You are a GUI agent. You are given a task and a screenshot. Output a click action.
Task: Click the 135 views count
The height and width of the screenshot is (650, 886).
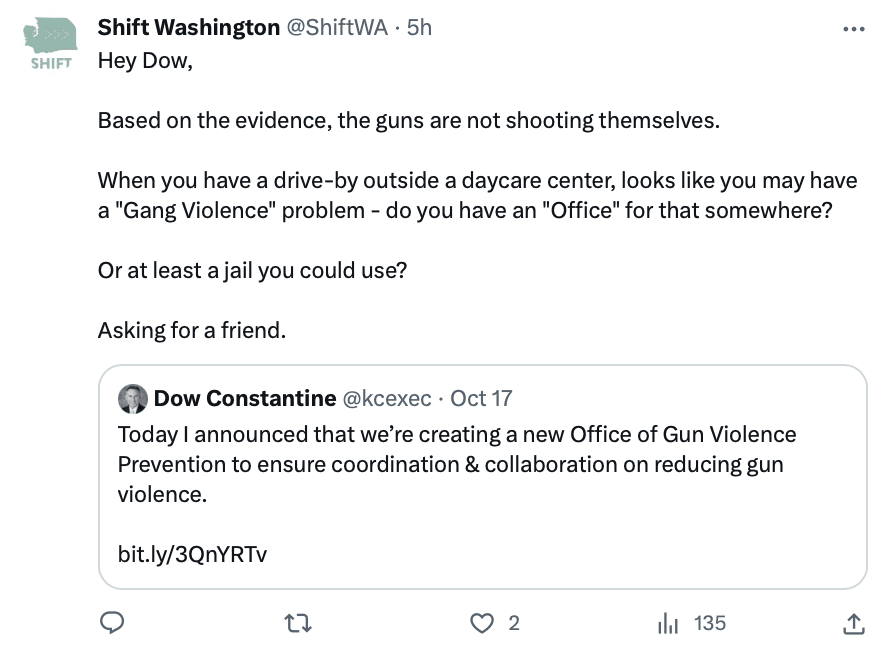tap(709, 623)
